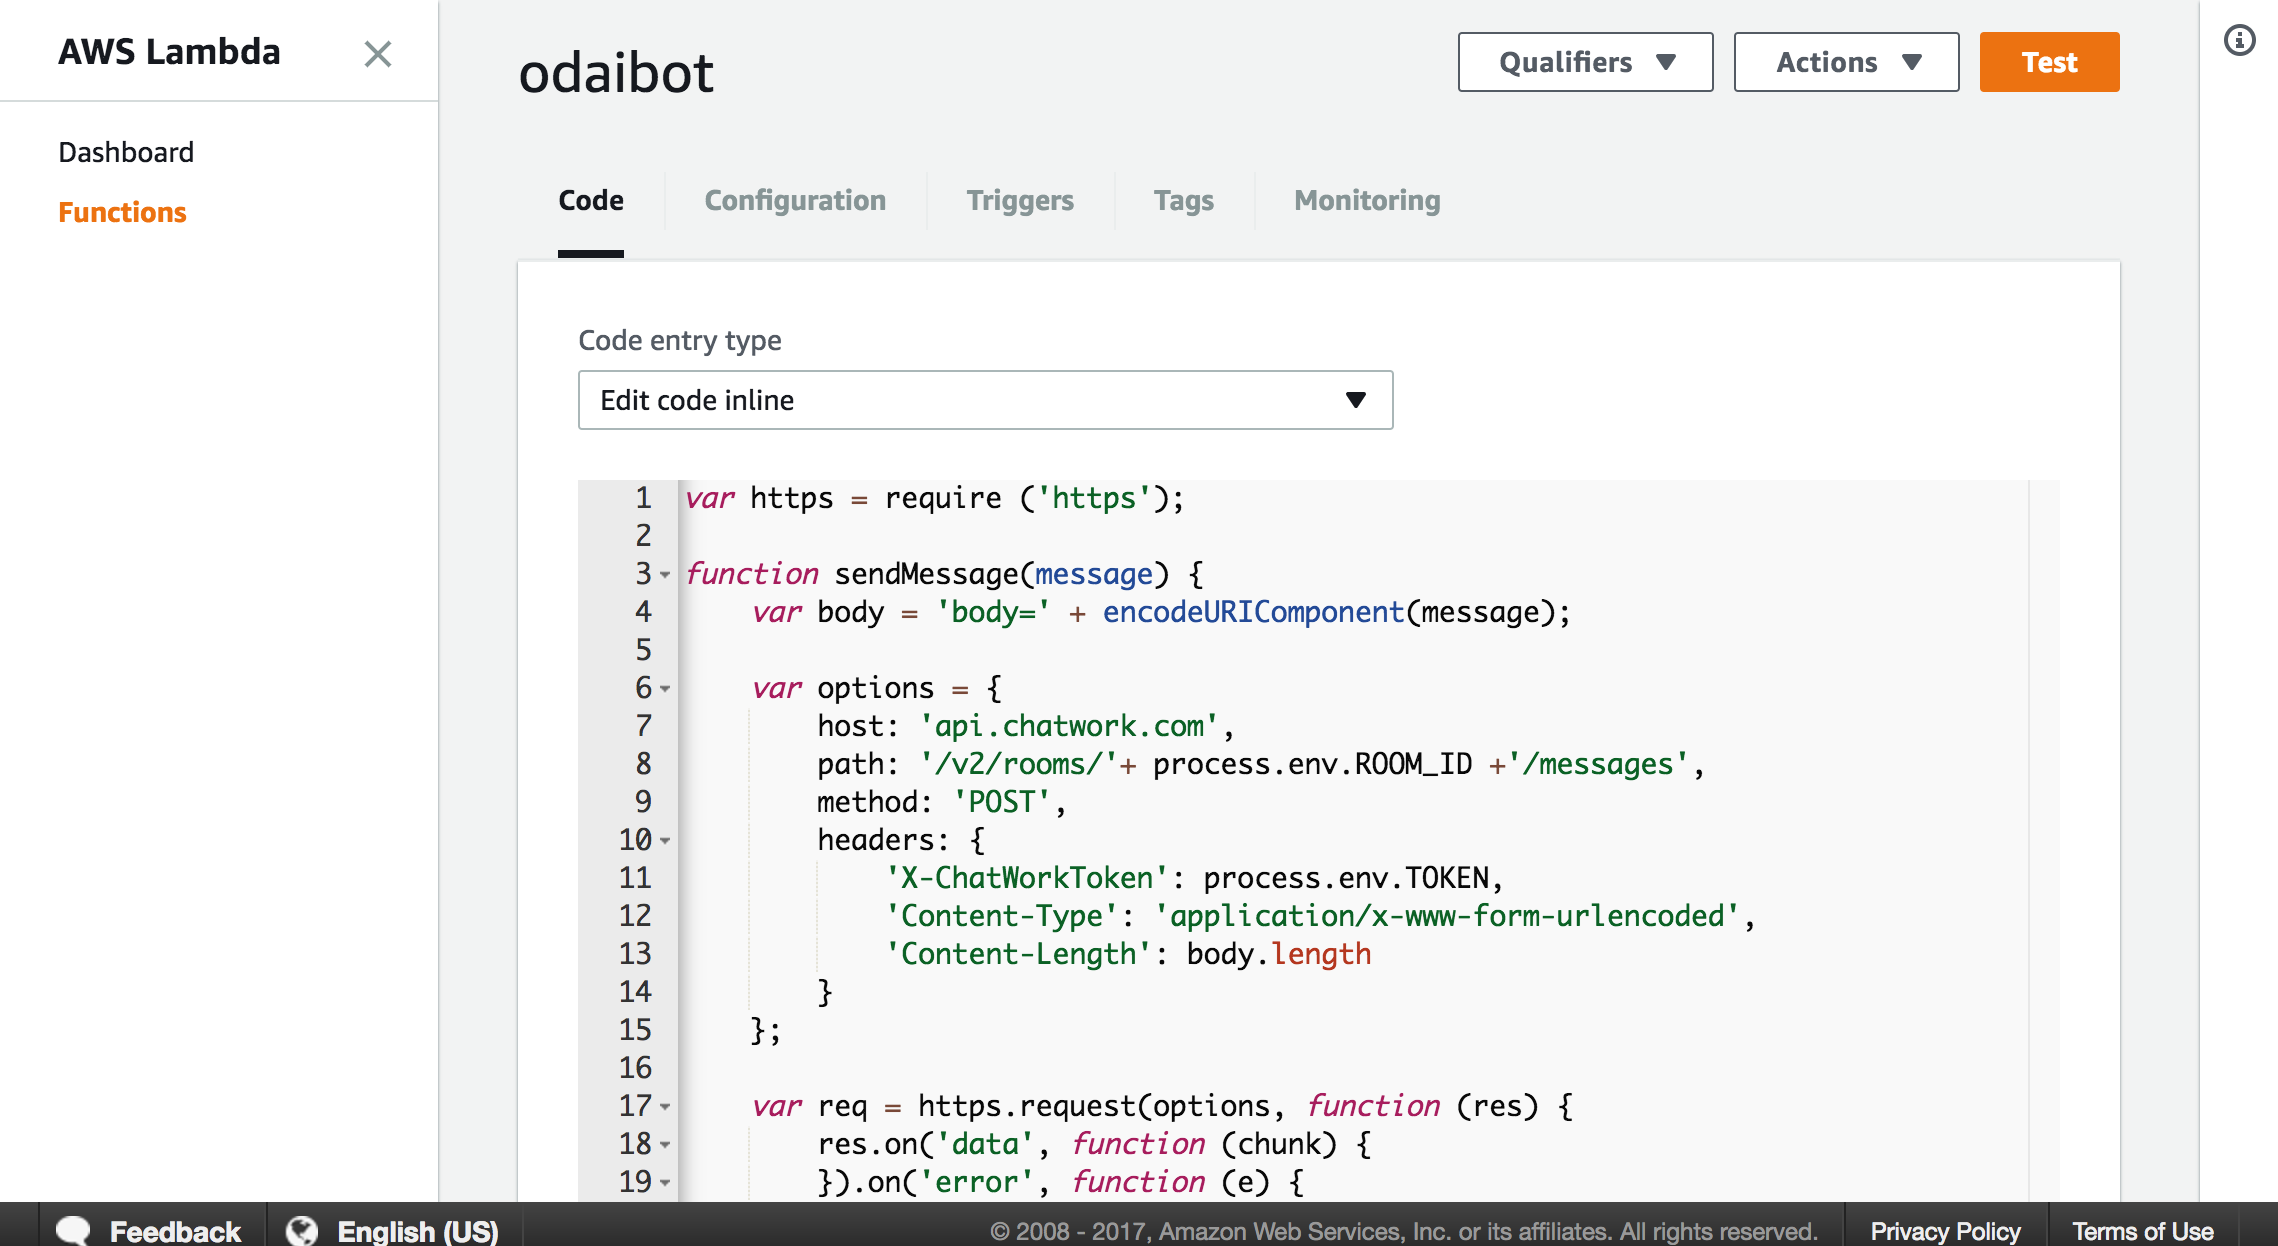Switch to the Configuration tab
Screen dimensions: 2278x1246
click(x=795, y=200)
